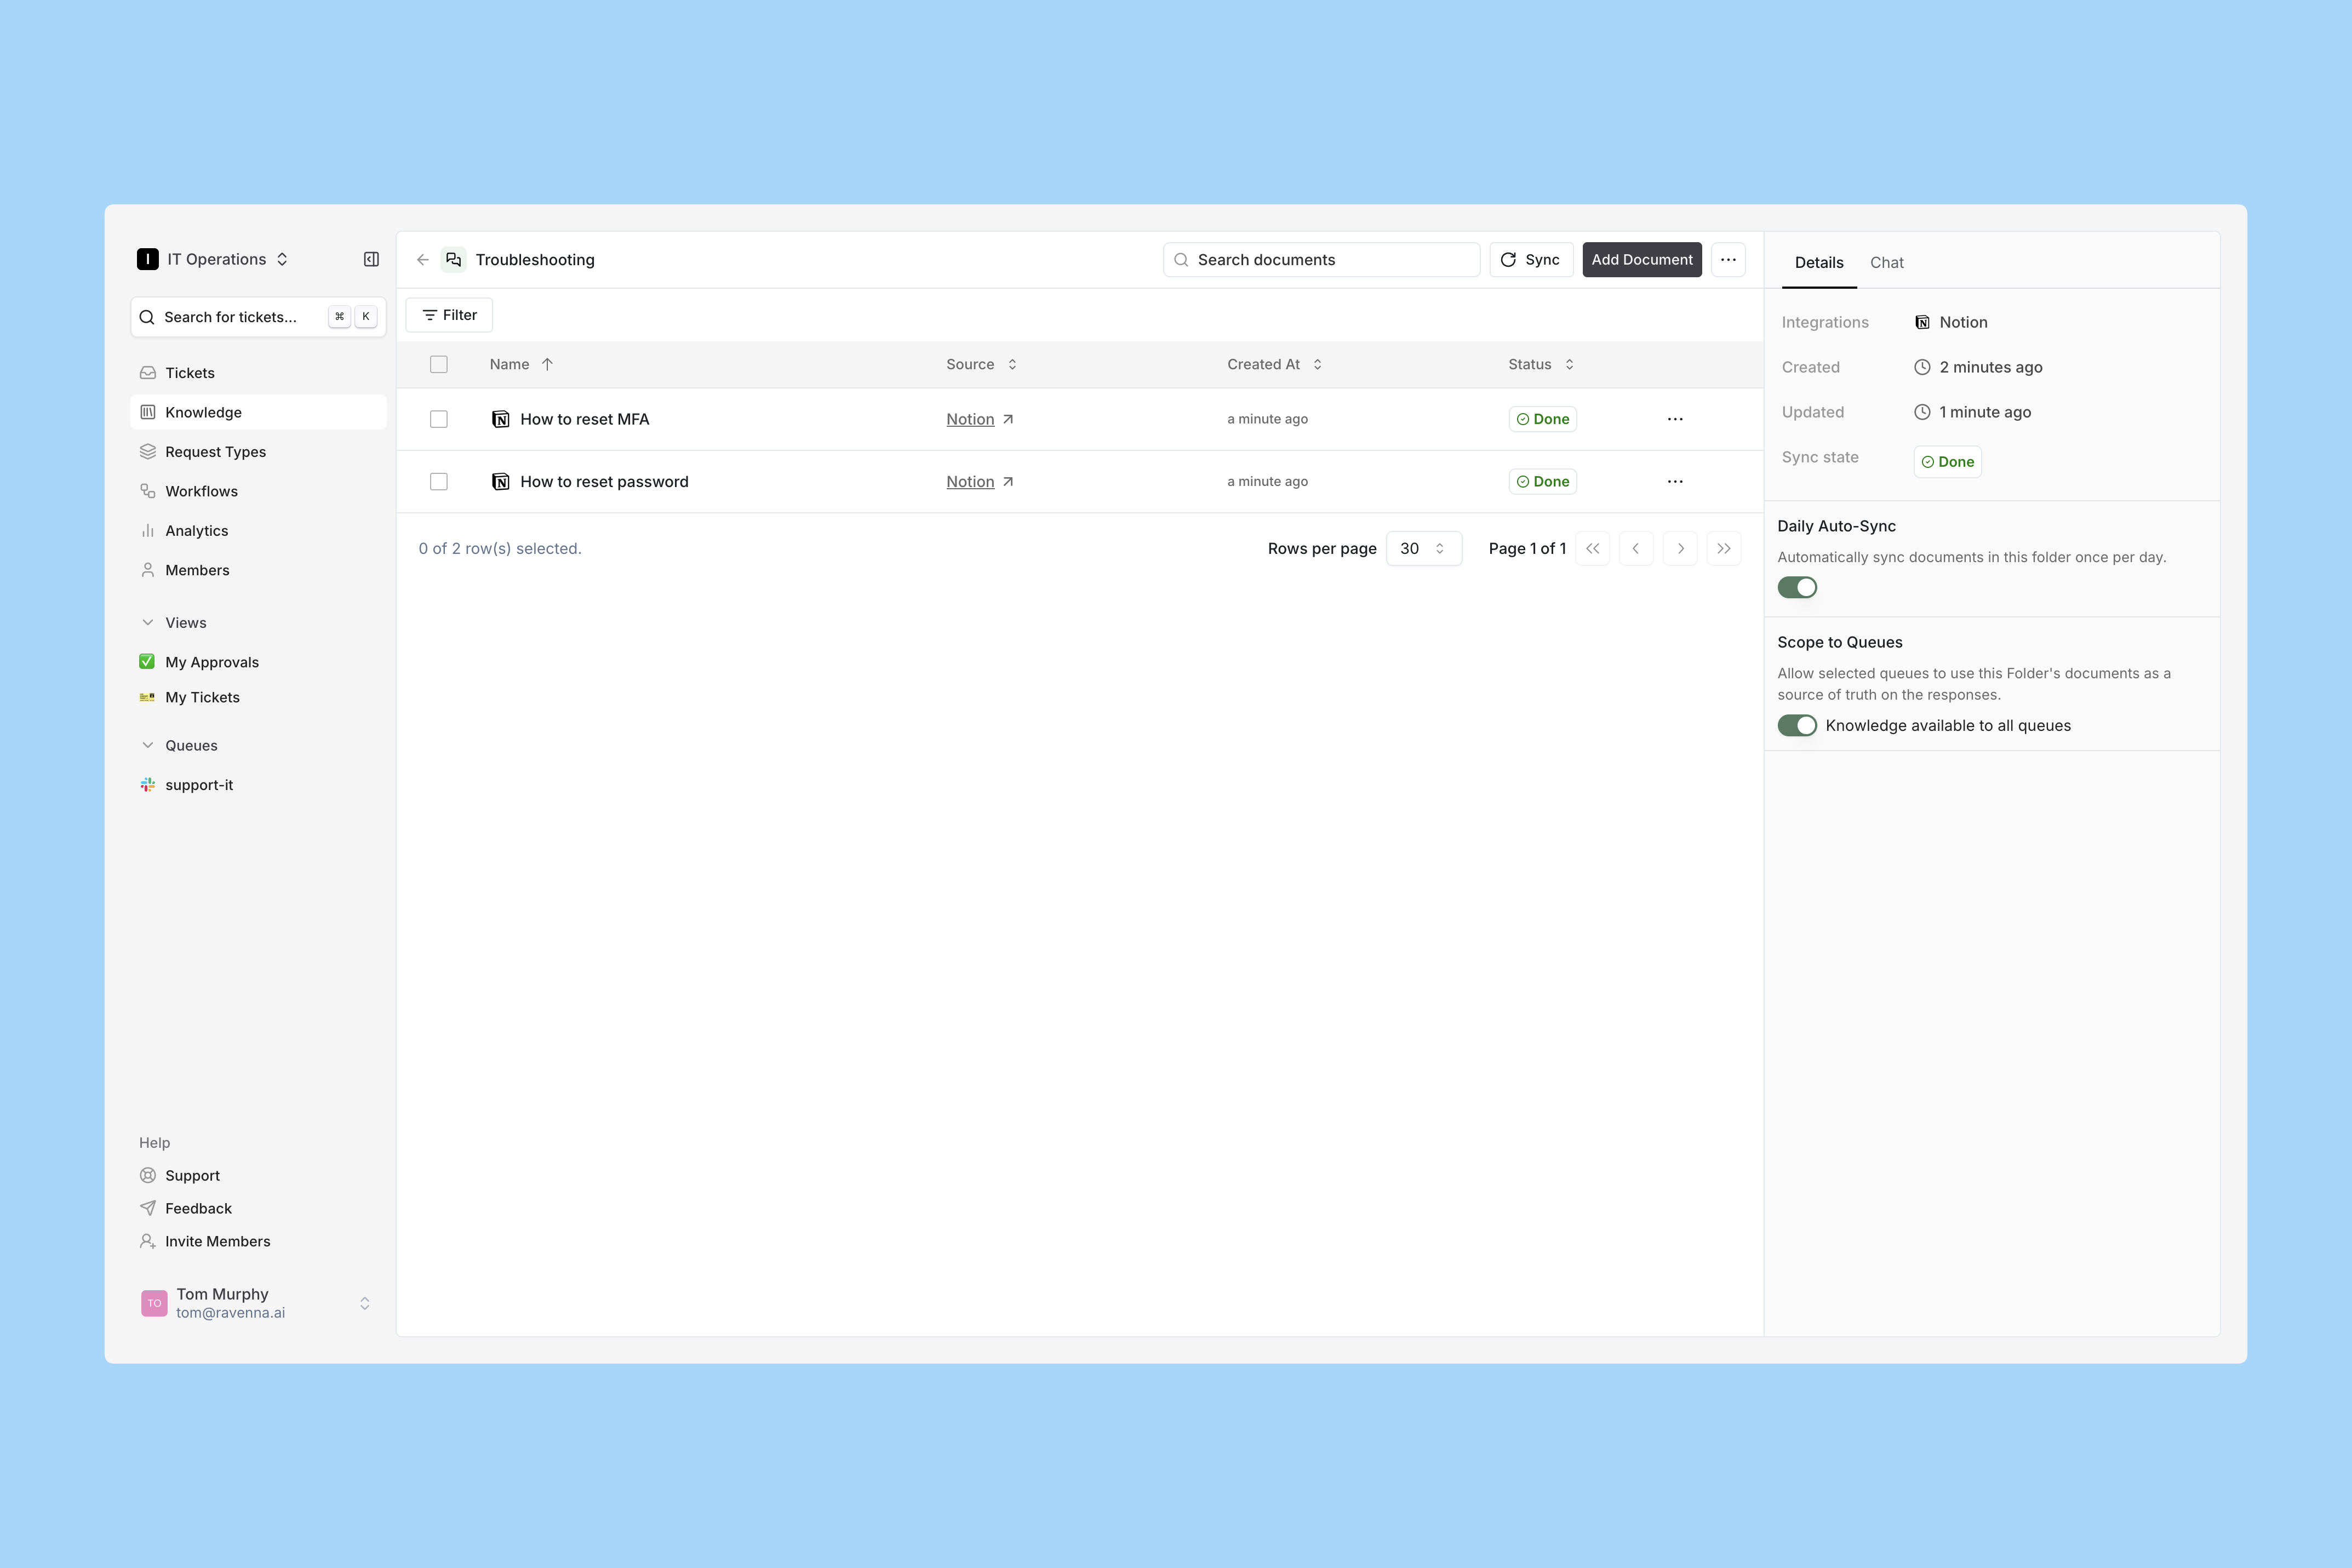Toggle Knowledge available to all queues
2352x1568 pixels.
pos(1797,726)
